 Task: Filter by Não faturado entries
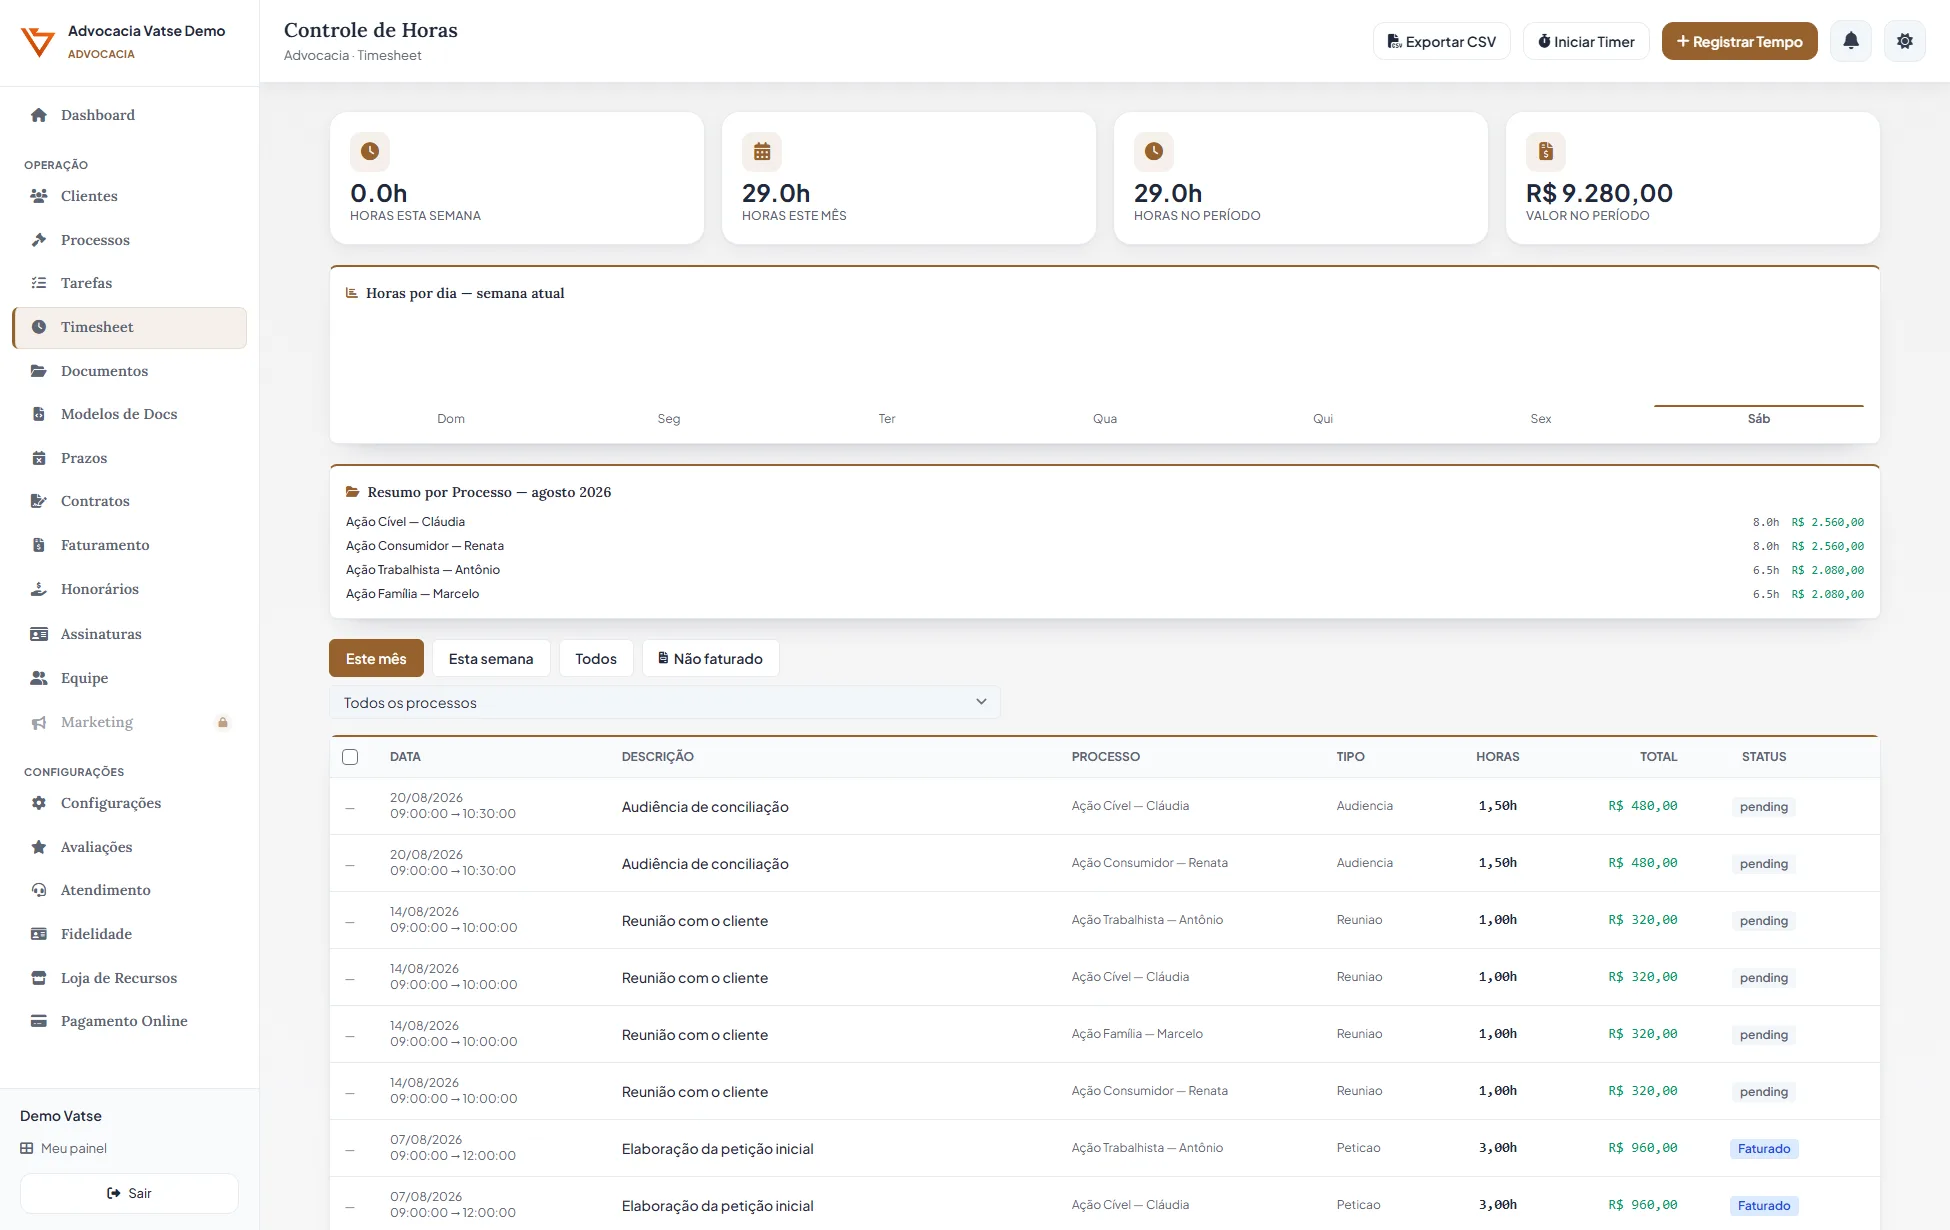pyautogui.click(x=710, y=659)
